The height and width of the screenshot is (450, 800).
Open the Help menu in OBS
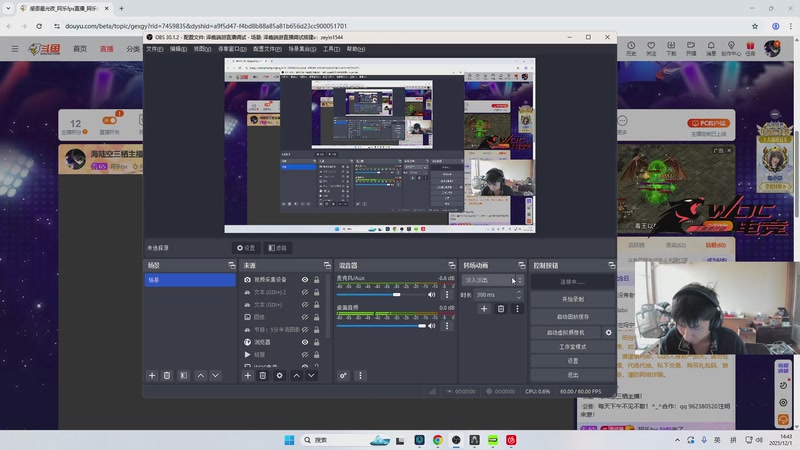click(356, 49)
